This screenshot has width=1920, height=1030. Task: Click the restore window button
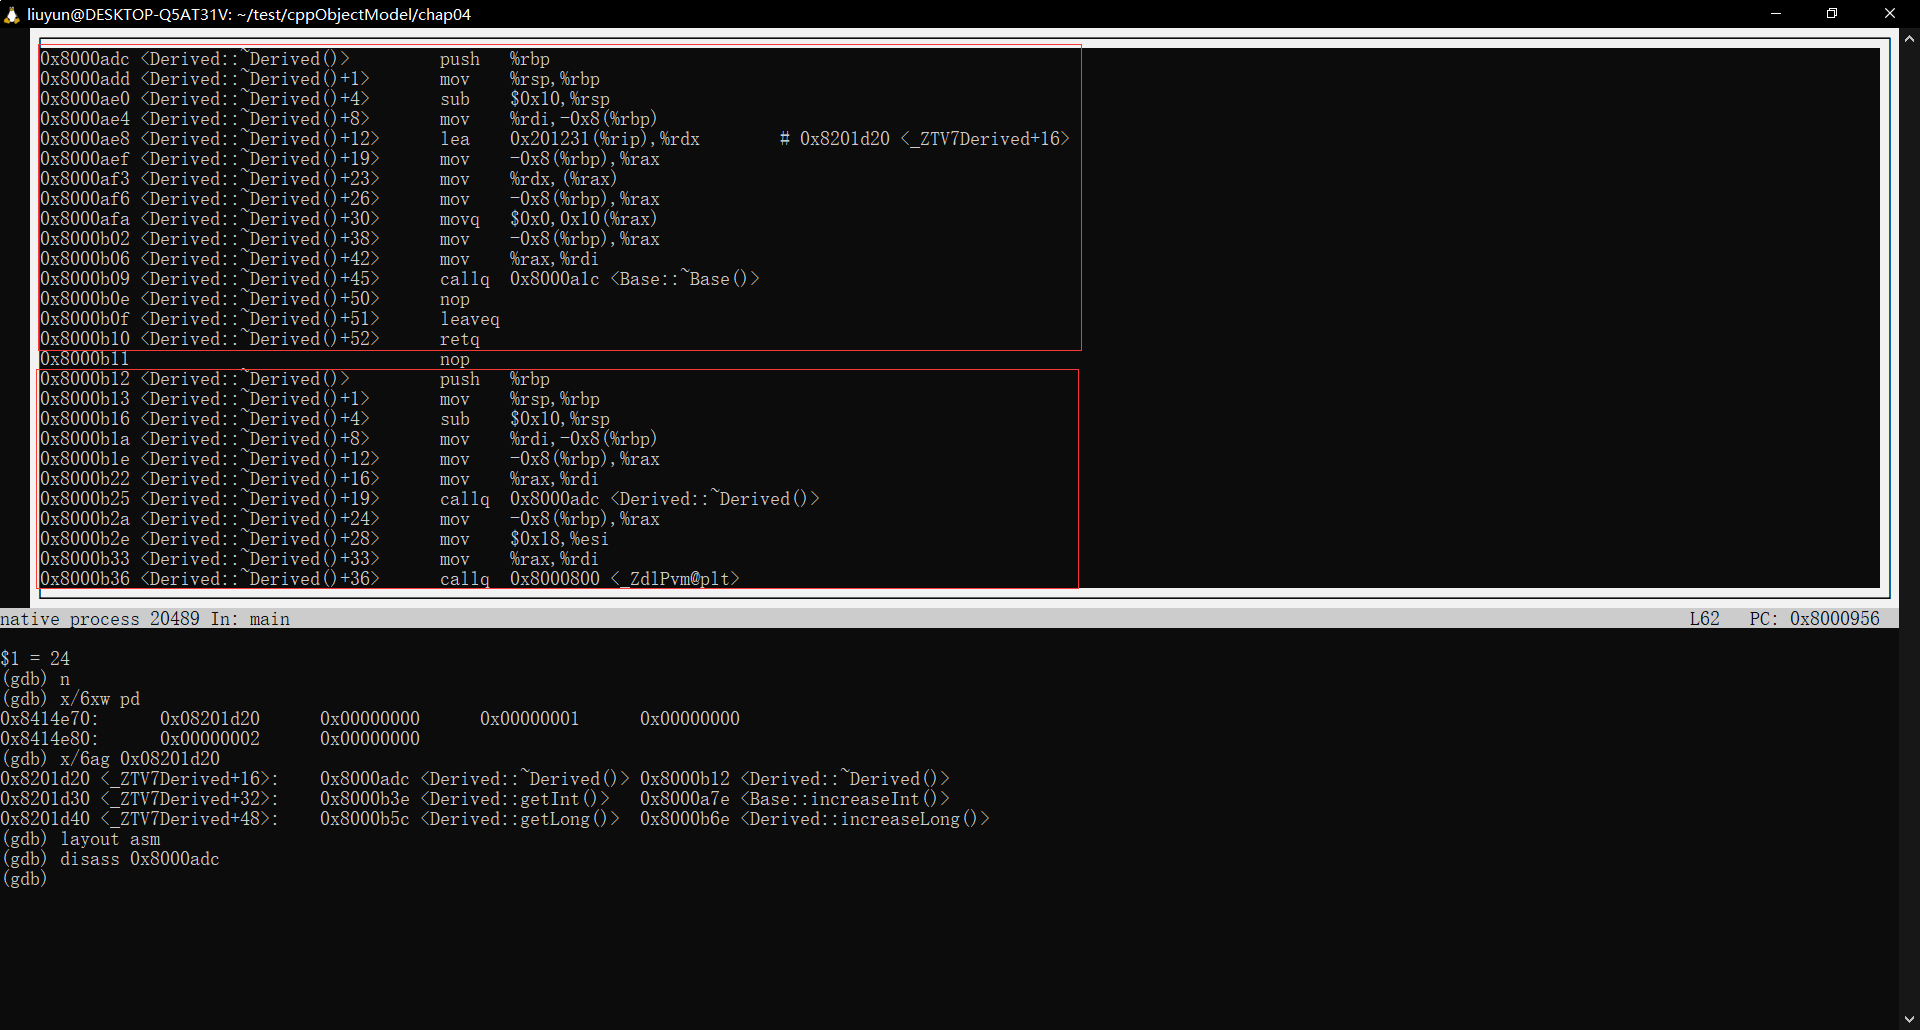pyautogui.click(x=1832, y=13)
